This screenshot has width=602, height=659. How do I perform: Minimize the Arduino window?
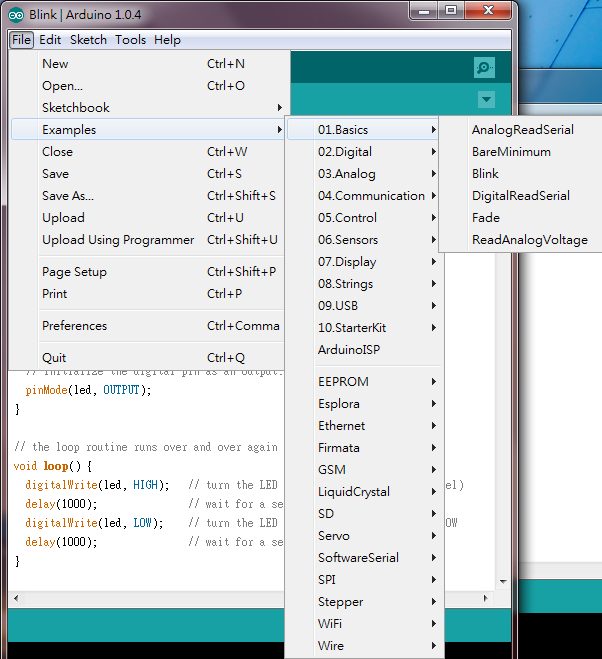pos(424,11)
